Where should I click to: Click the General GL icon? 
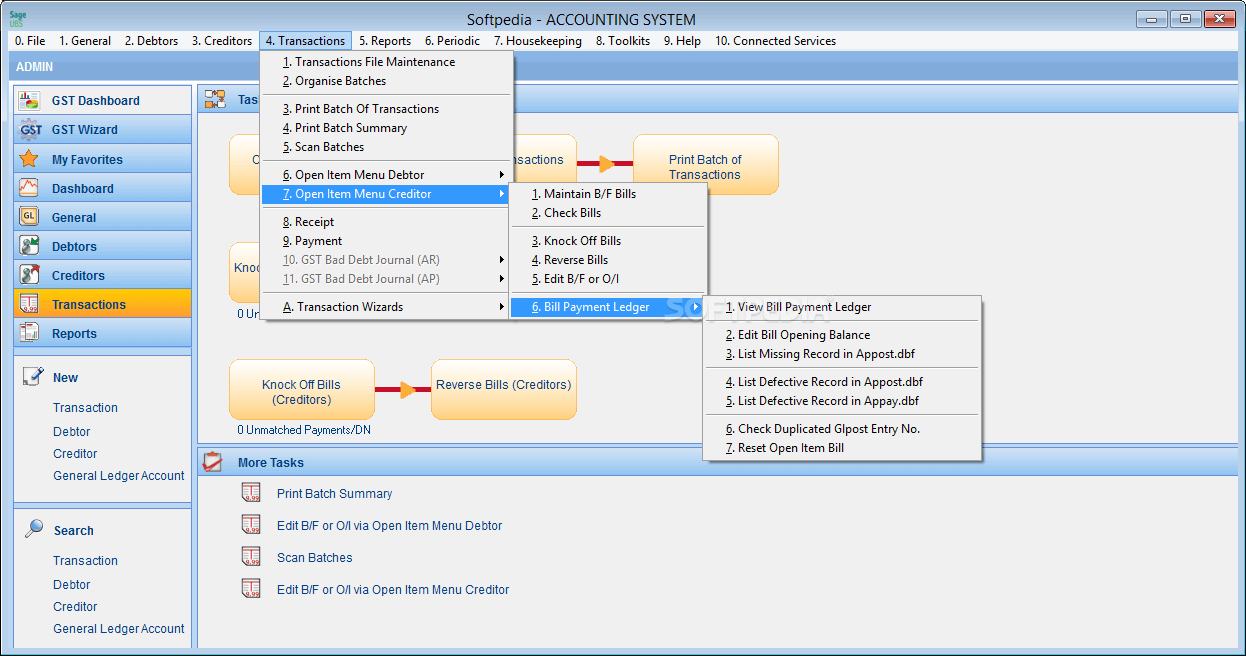click(x=29, y=217)
